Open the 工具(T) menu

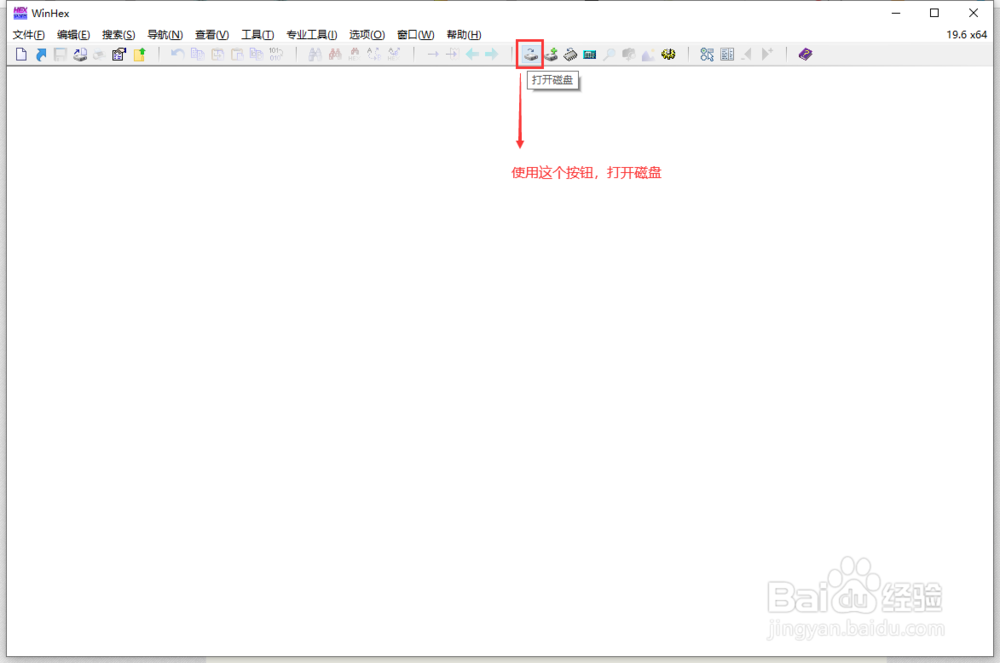pyautogui.click(x=258, y=35)
